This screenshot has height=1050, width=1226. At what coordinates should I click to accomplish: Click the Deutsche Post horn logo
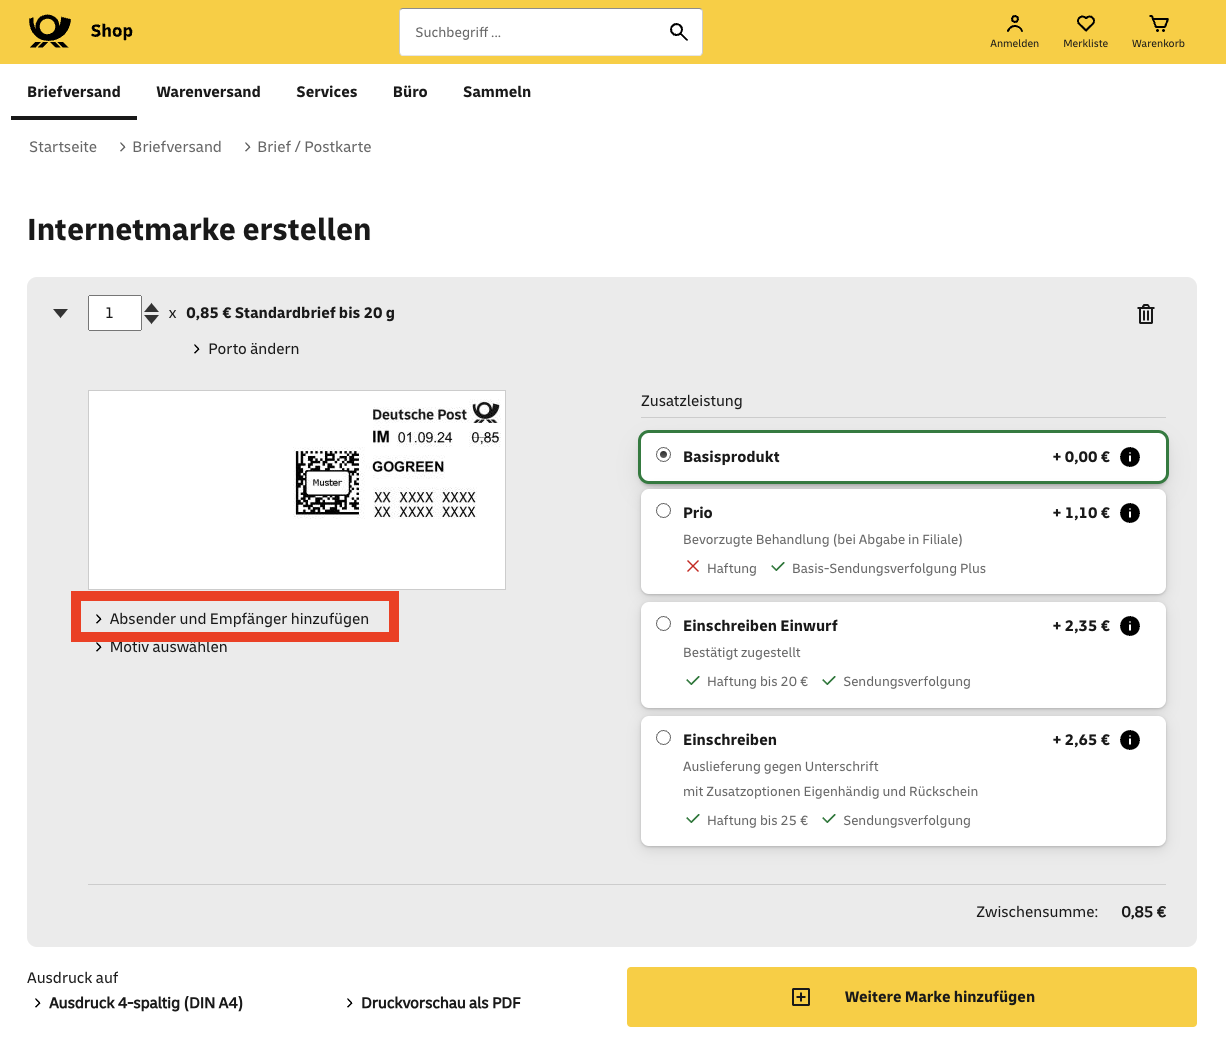pyautogui.click(x=49, y=31)
